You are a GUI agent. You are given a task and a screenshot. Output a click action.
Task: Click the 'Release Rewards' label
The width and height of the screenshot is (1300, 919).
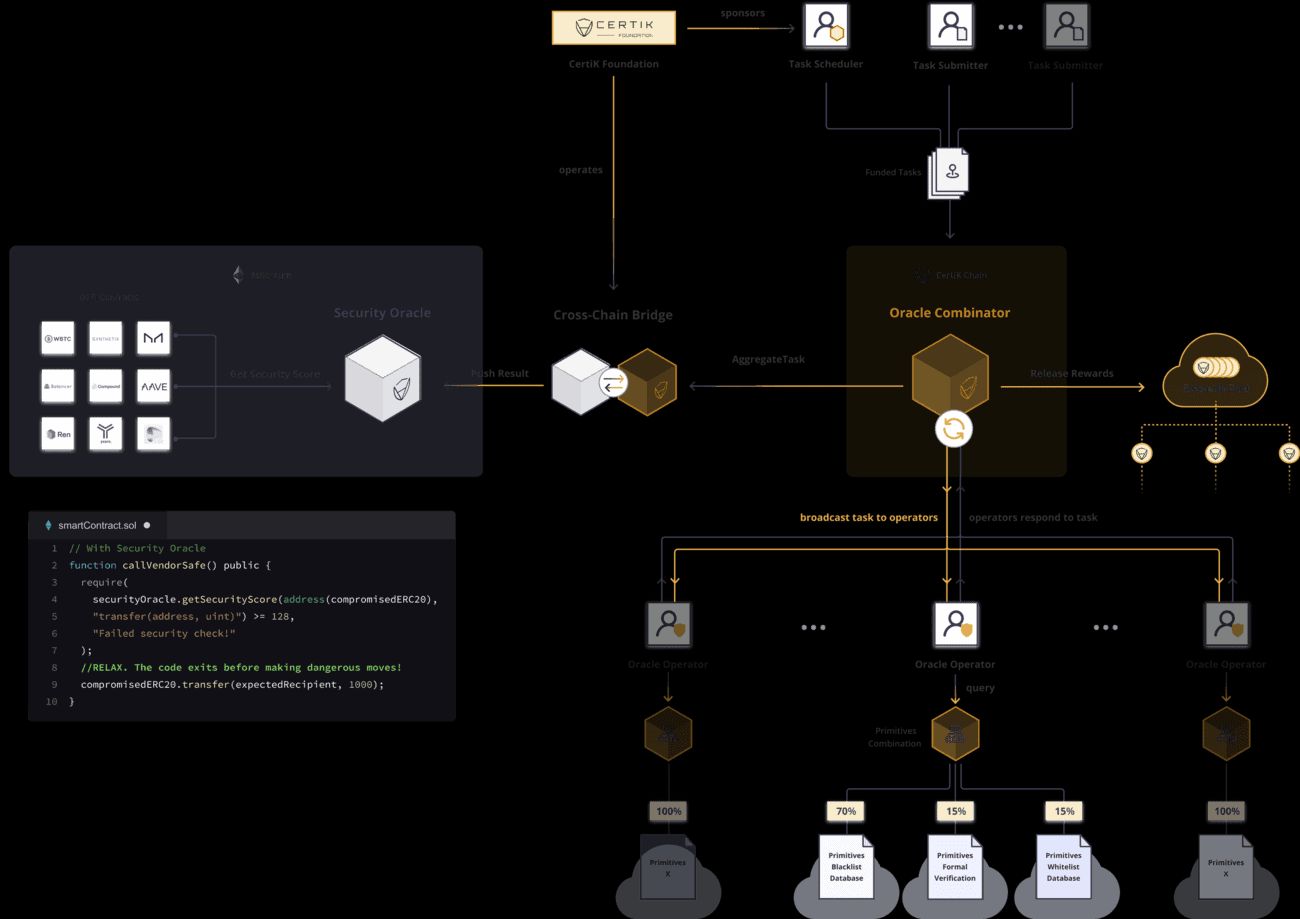click(1072, 374)
